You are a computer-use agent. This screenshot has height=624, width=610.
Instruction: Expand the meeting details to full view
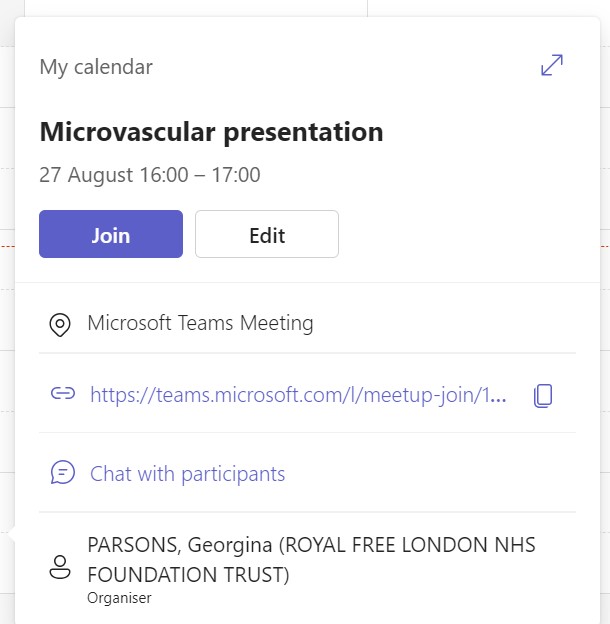pyautogui.click(x=552, y=66)
